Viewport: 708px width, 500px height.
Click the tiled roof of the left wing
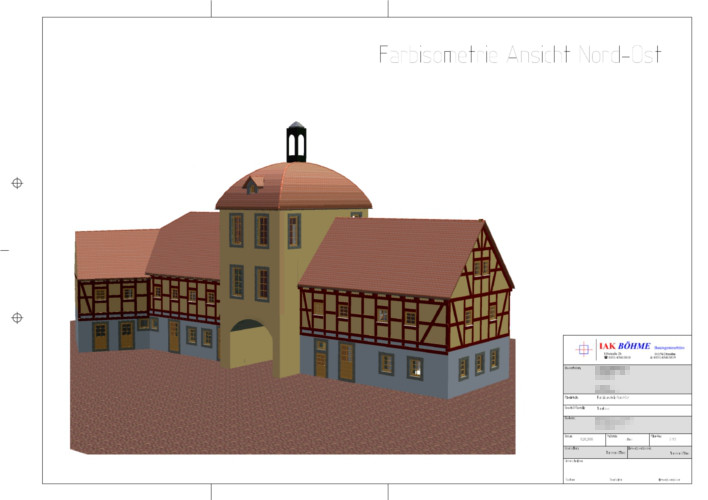coord(113,253)
